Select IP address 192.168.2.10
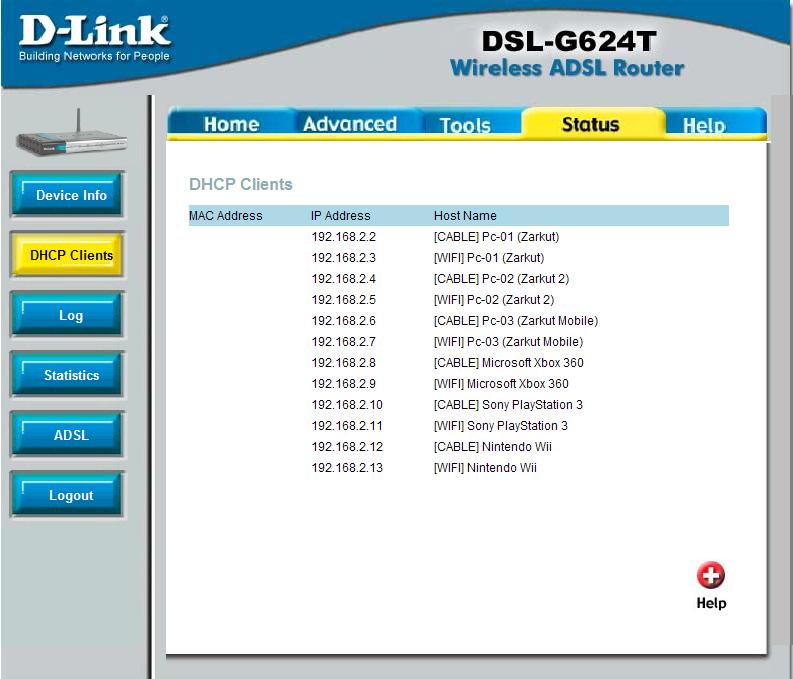The height and width of the screenshot is (679, 793). click(347, 404)
